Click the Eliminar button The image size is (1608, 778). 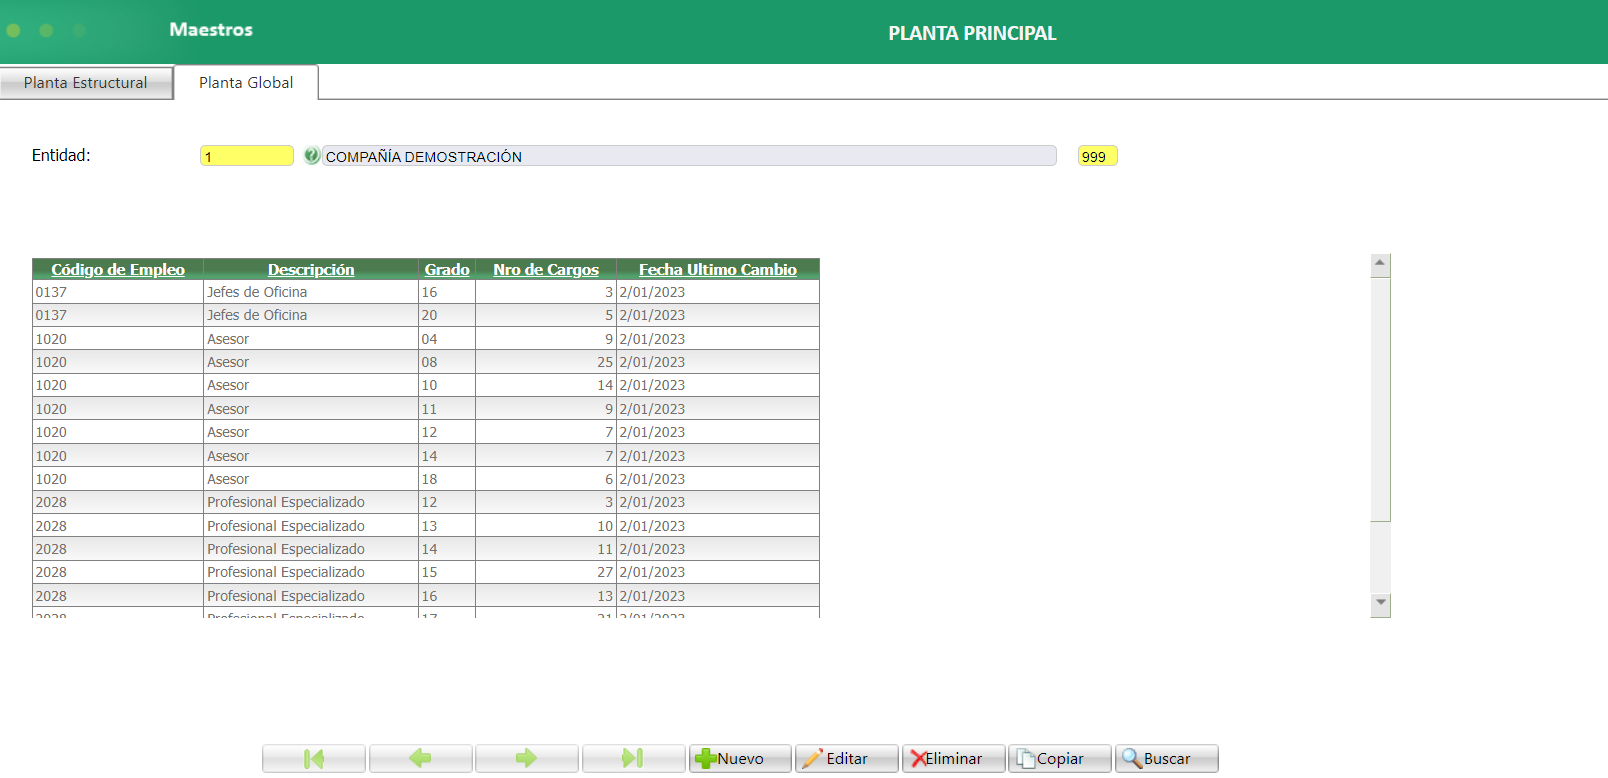click(953, 759)
